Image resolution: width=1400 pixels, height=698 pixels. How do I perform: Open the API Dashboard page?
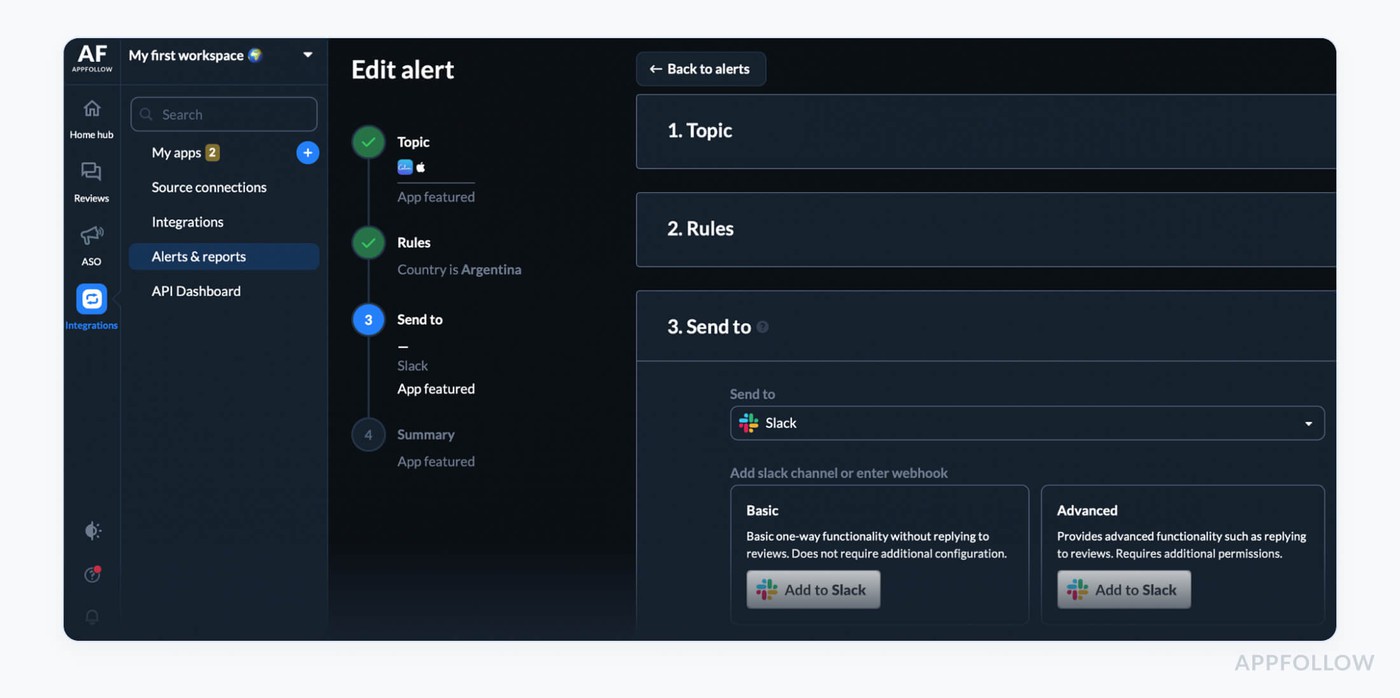(196, 290)
